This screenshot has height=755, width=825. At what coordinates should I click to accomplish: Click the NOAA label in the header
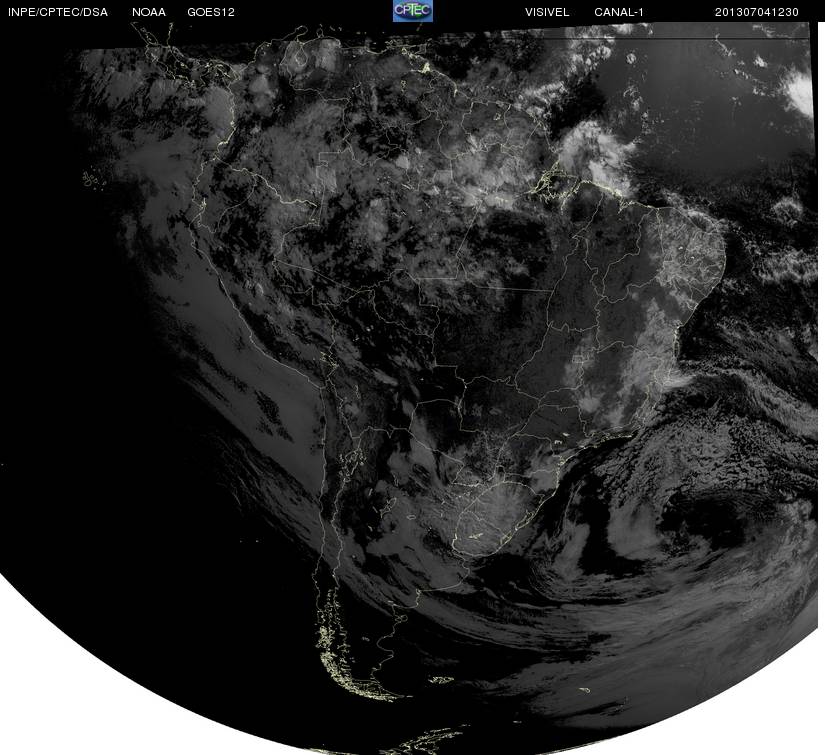coord(149,12)
